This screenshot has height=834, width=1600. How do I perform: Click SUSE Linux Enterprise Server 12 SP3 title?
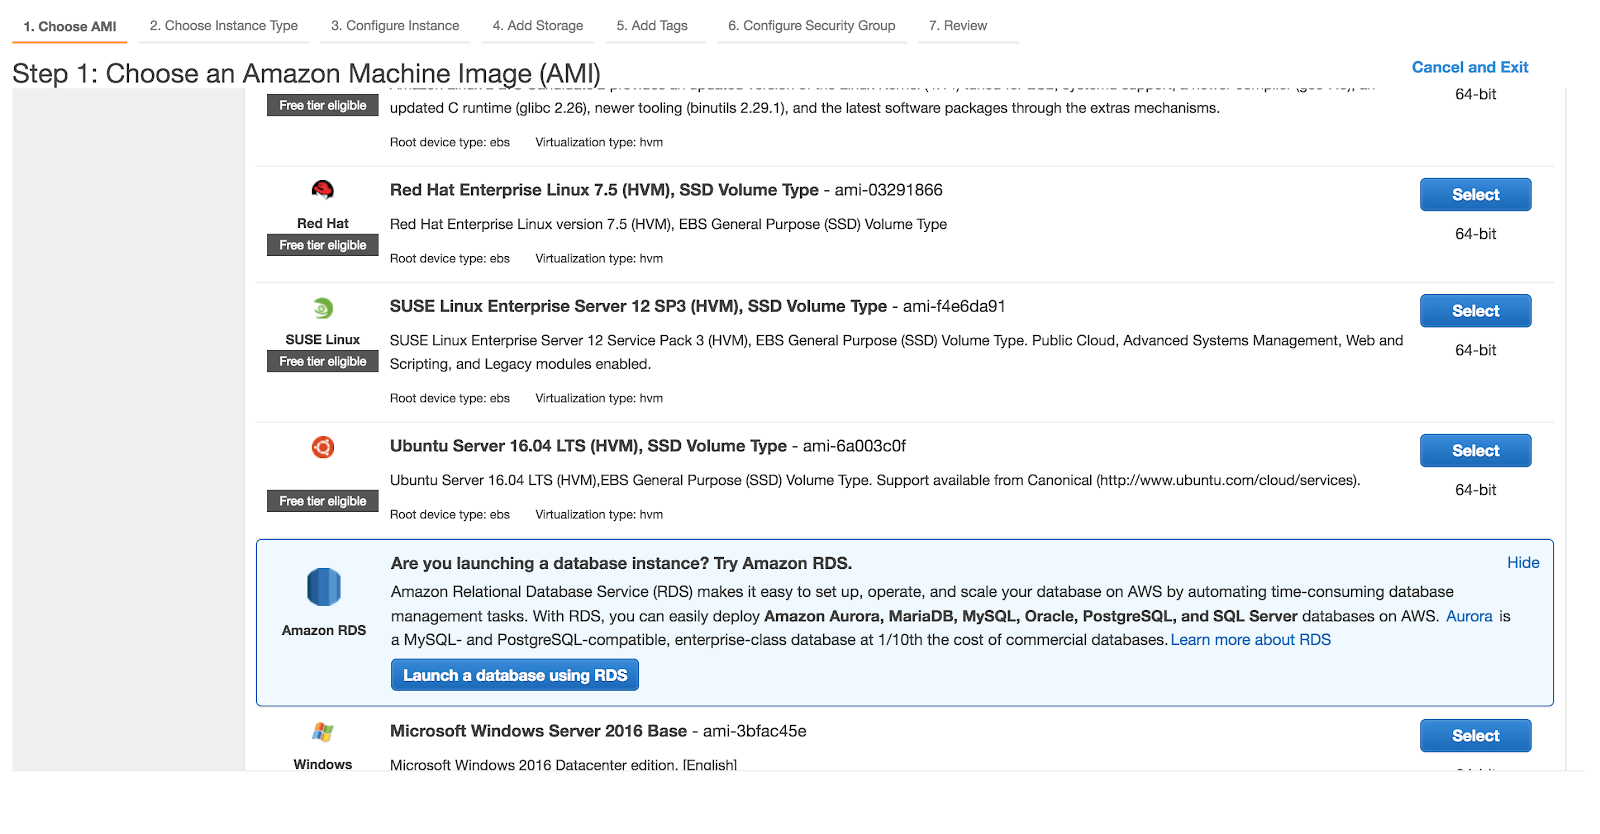(x=638, y=306)
